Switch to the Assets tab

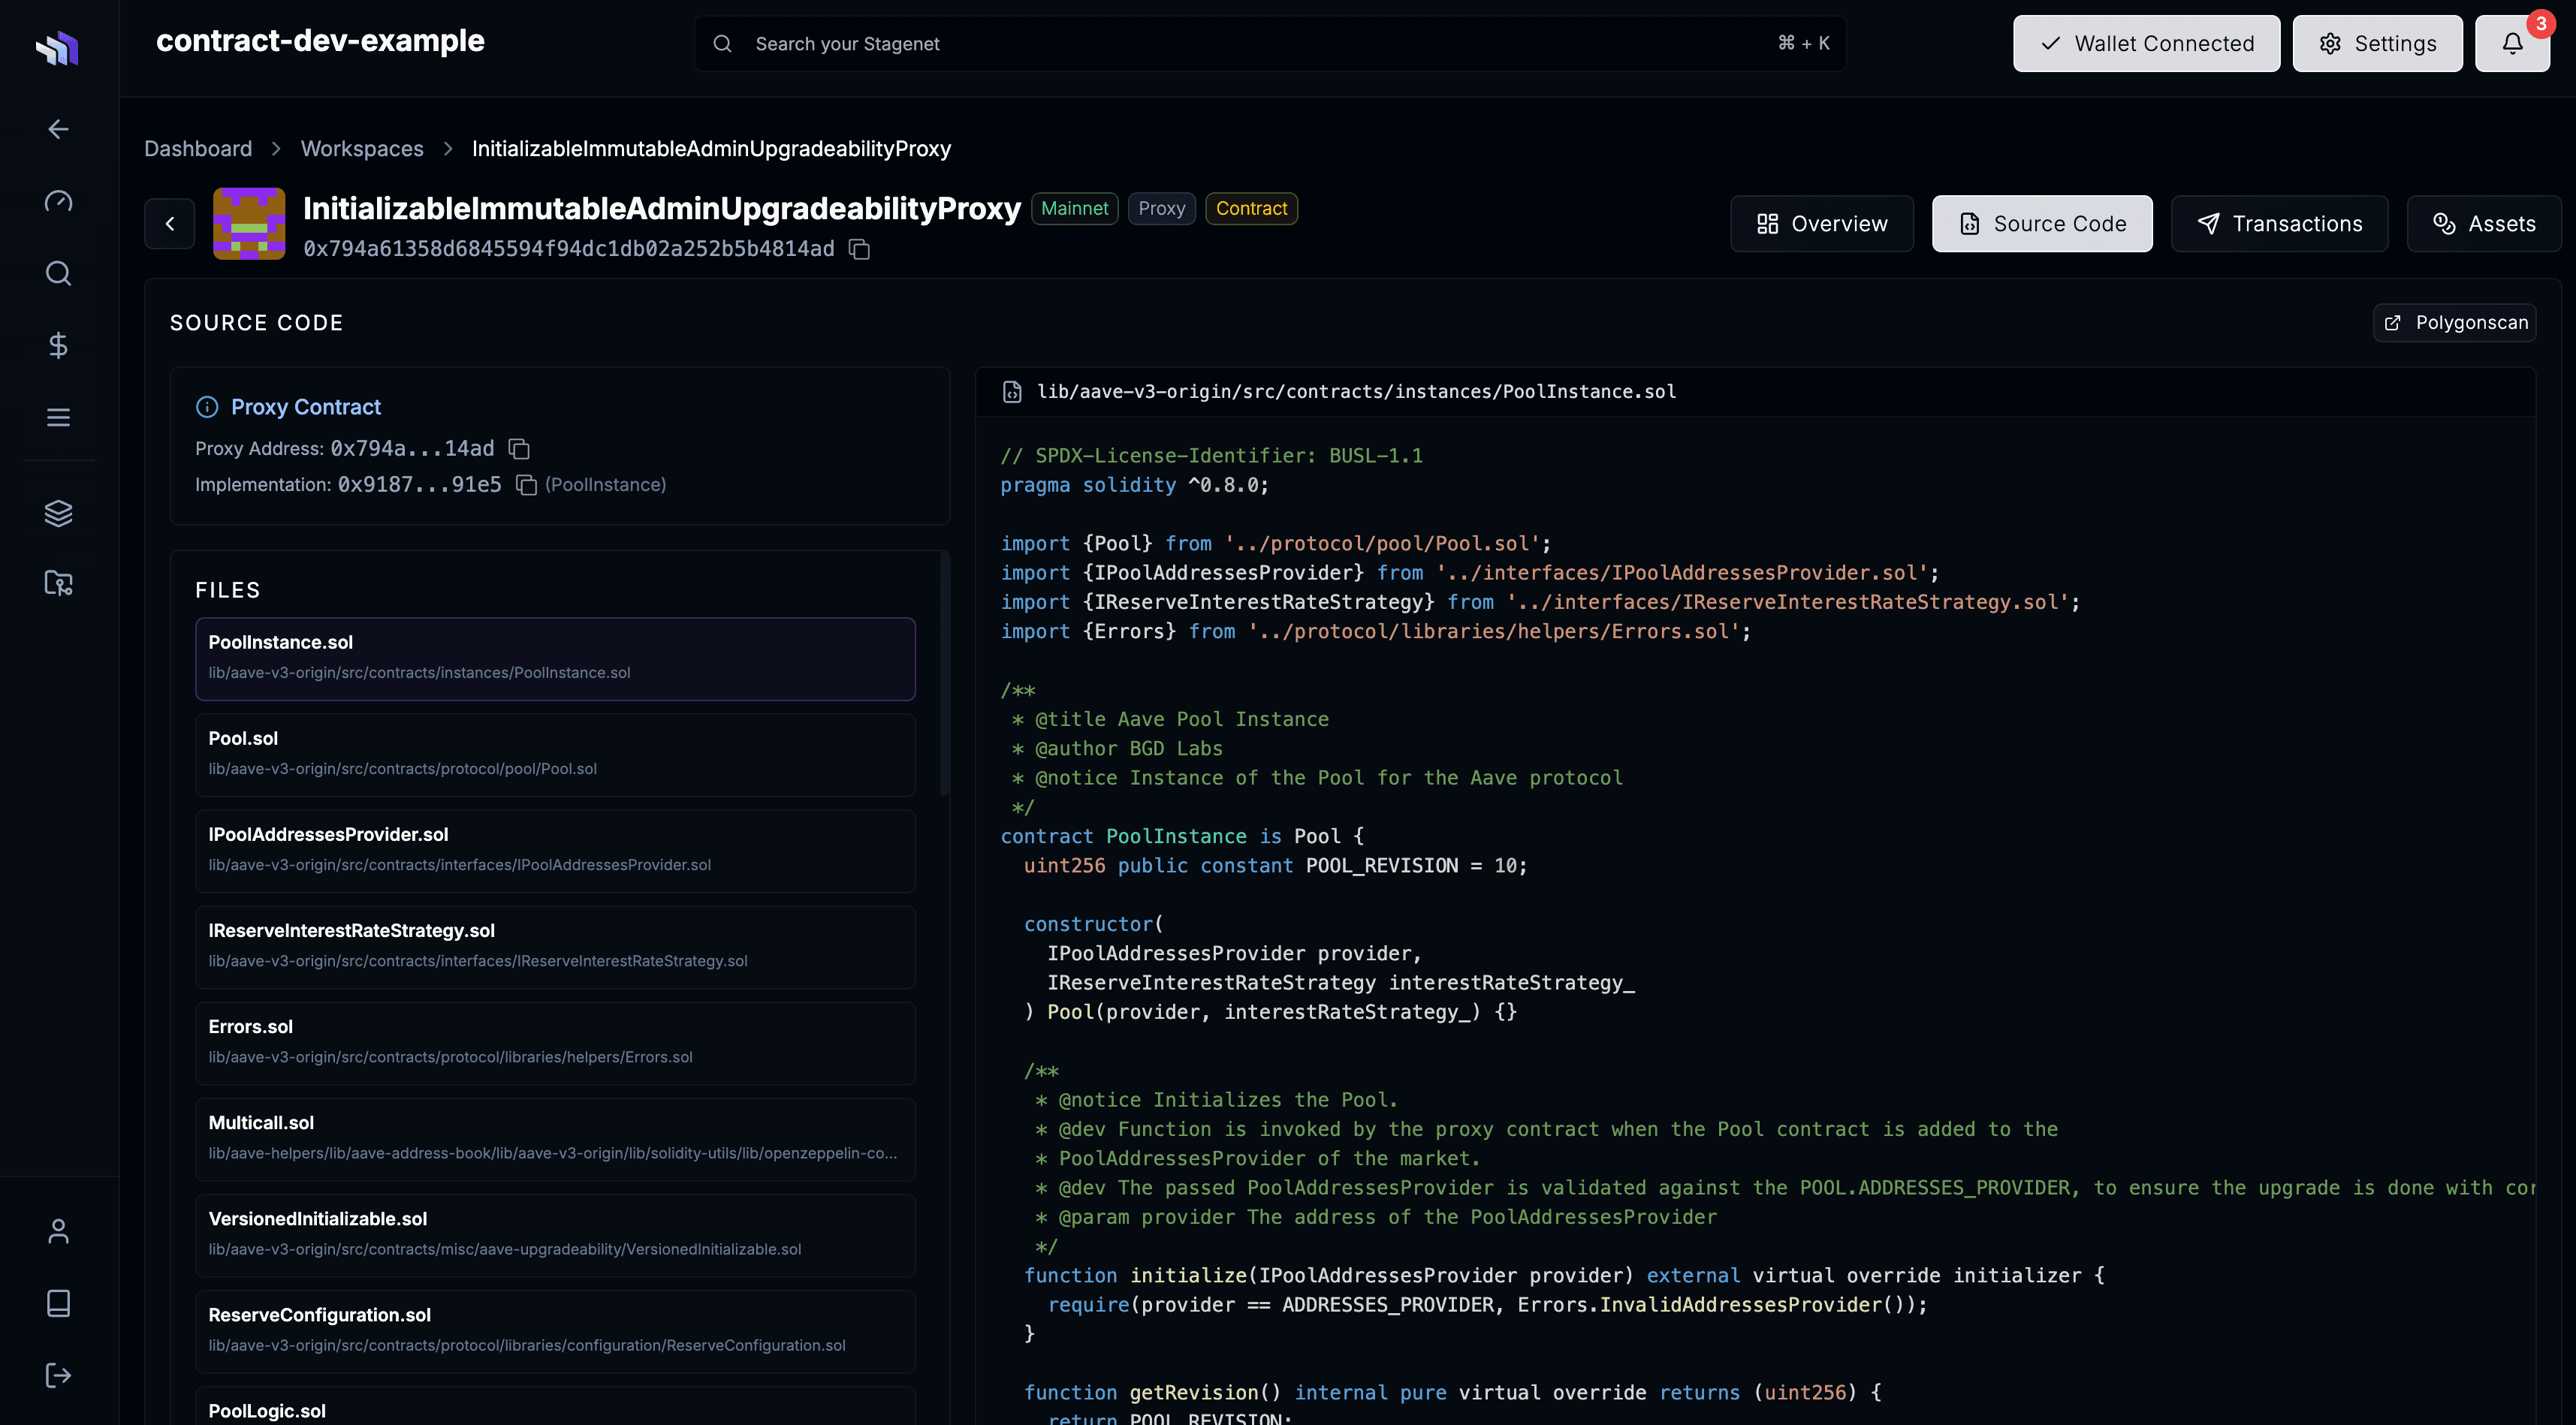(2484, 223)
